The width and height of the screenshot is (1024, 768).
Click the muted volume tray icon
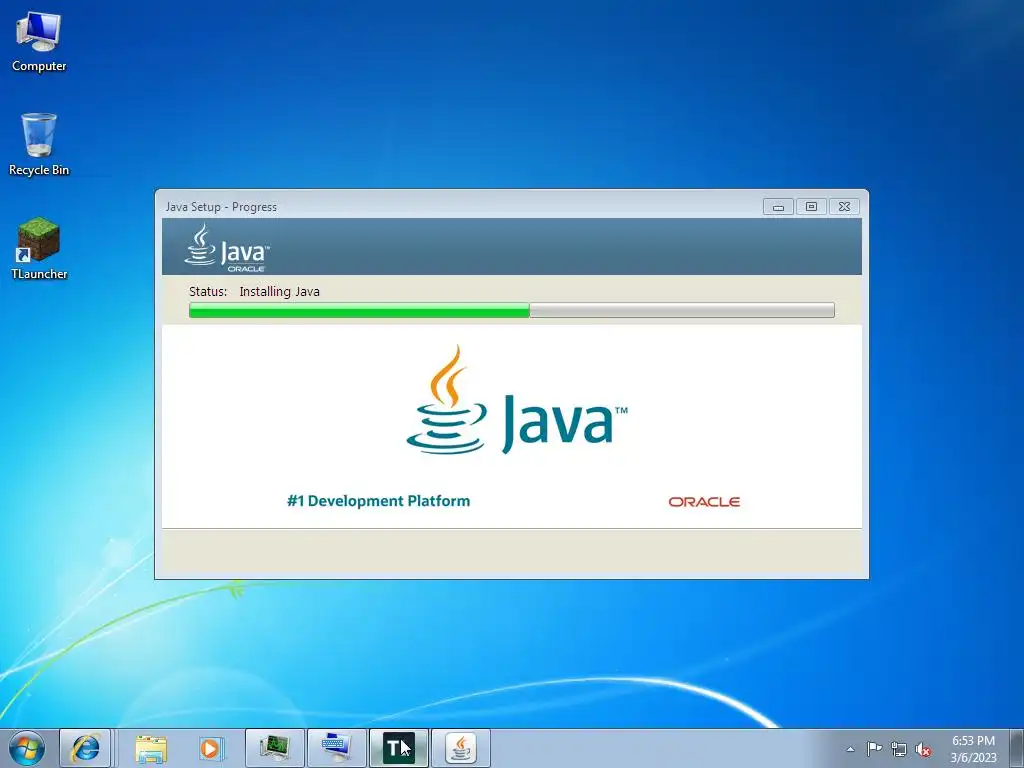923,749
